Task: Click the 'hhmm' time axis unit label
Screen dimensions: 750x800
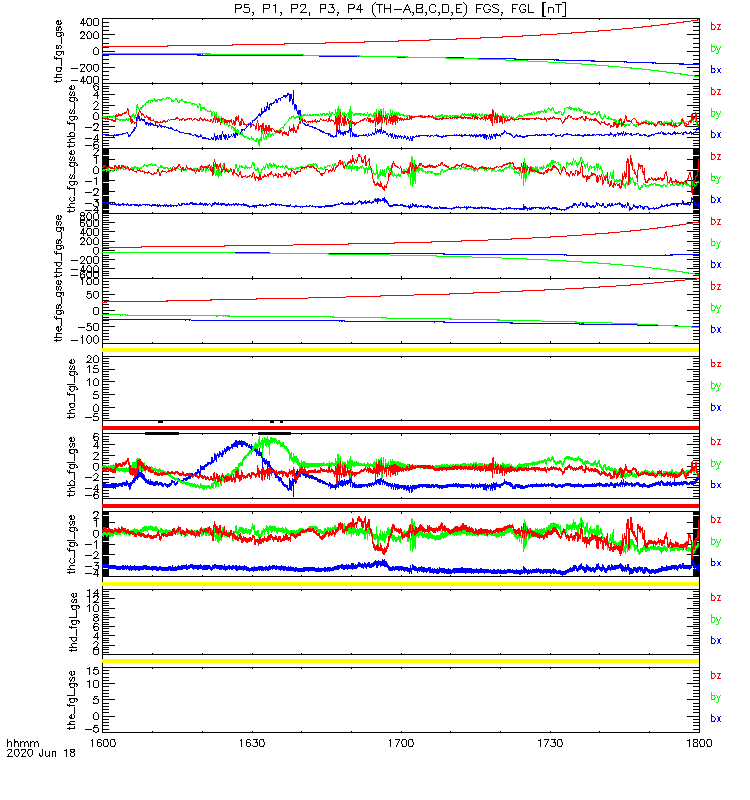Action: pyautogui.click(x=22, y=743)
